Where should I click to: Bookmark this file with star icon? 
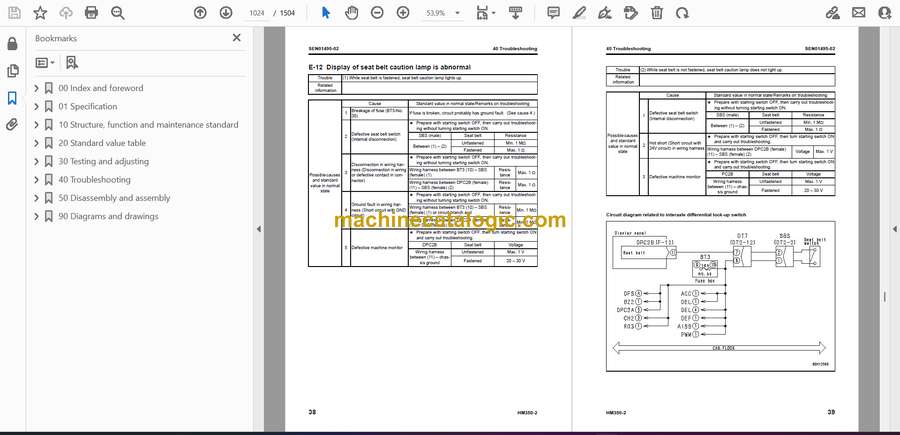tap(40, 13)
